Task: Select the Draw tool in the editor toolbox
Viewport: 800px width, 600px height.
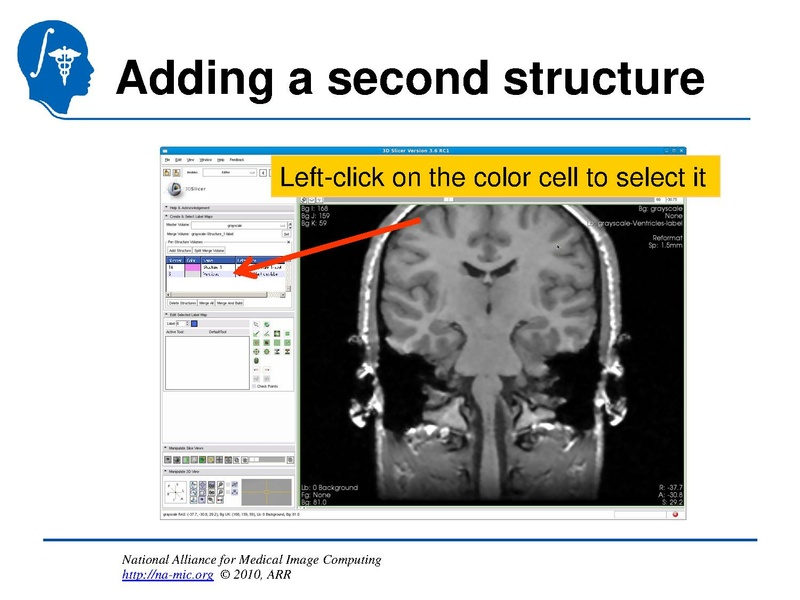Action: pyautogui.click(x=266, y=334)
